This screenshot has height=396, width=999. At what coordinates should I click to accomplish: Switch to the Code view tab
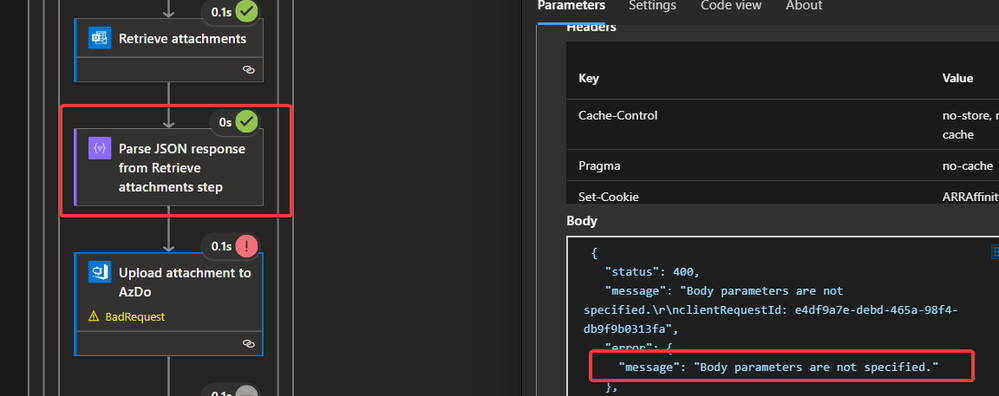[x=731, y=6]
